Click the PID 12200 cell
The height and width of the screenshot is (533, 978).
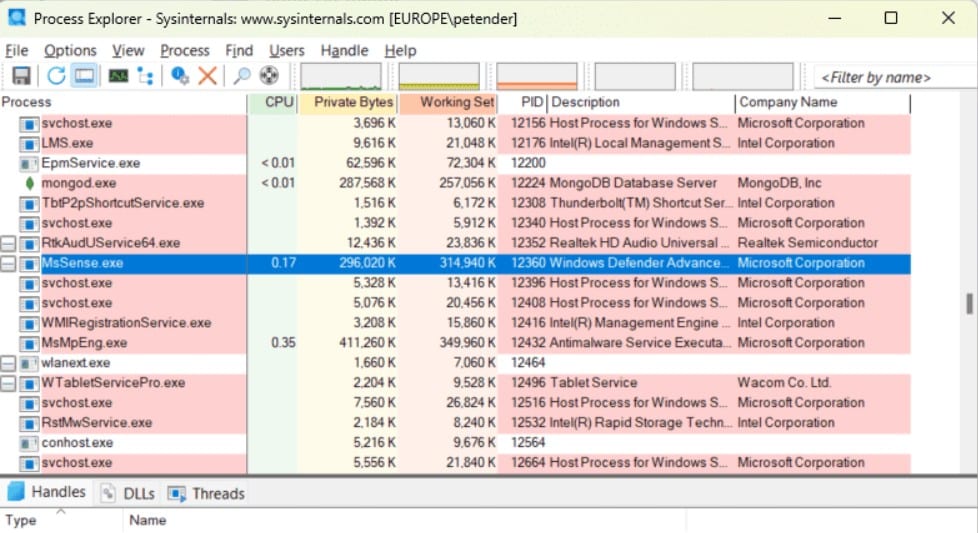coord(528,163)
